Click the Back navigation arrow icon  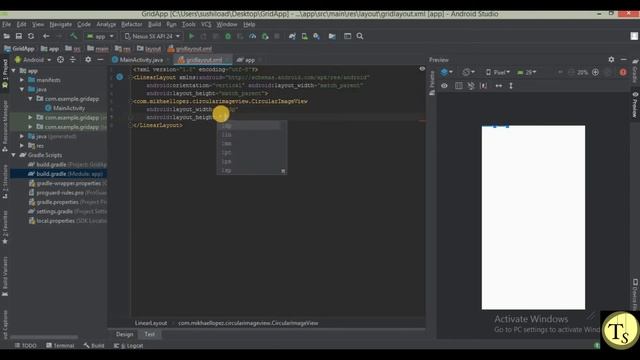click(x=46, y=36)
